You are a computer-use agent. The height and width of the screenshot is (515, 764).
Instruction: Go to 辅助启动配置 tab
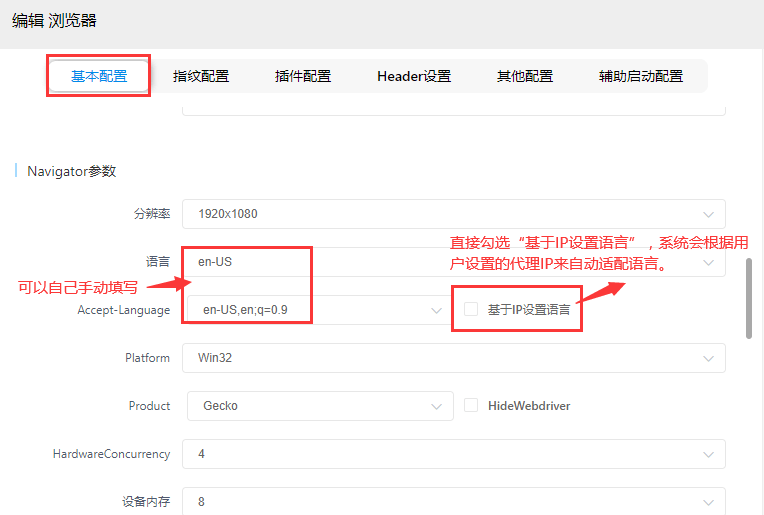click(640, 76)
